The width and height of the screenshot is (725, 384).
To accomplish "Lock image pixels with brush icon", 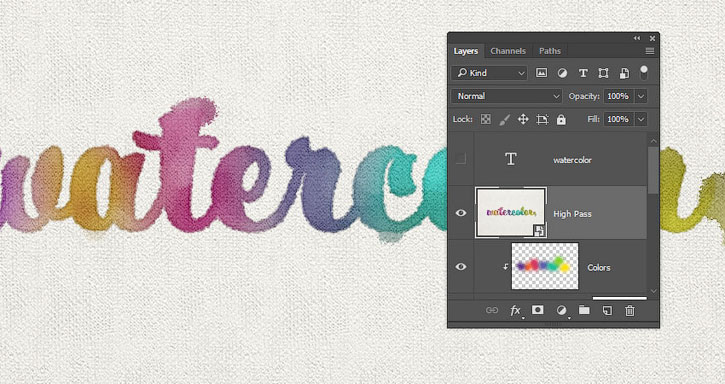I will pos(504,119).
